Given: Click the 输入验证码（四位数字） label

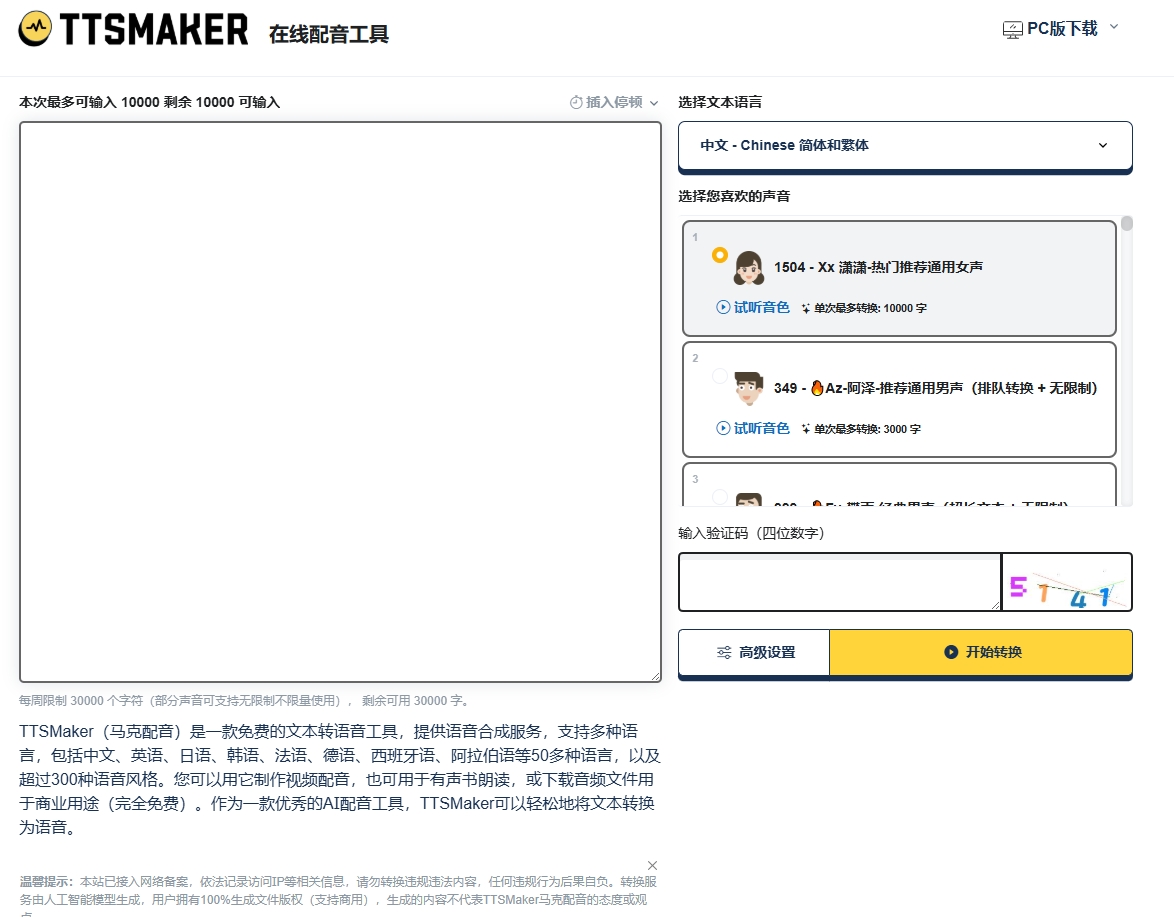Looking at the screenshot, I should click(751, 533).
